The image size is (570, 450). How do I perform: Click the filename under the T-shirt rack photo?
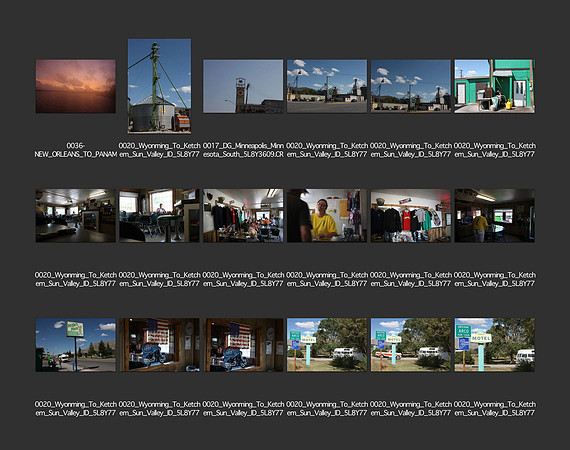(x=410, y=279)
